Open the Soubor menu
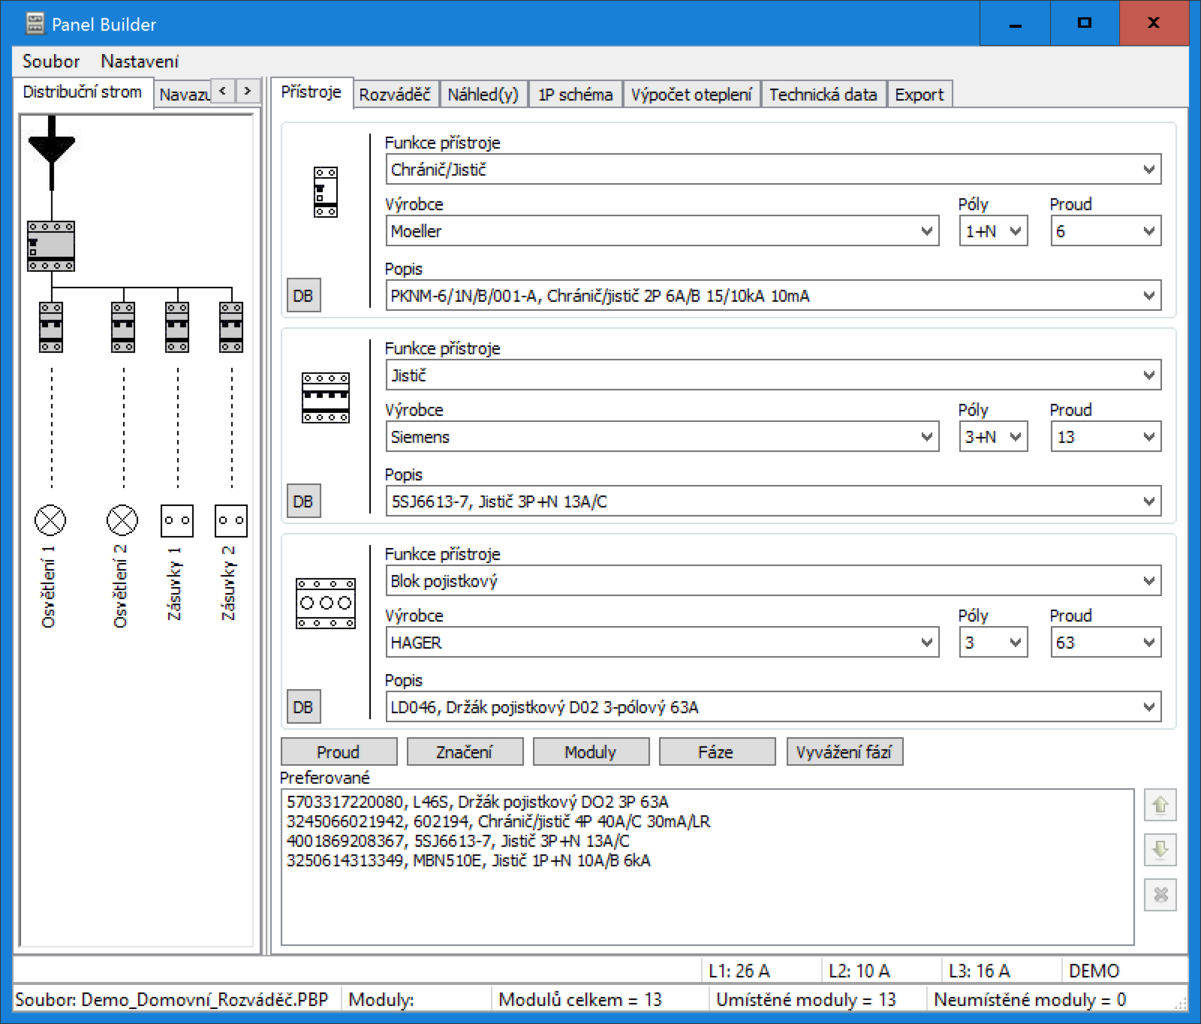This screenshot has width=1201, height=1024. (x=51, y=61)
